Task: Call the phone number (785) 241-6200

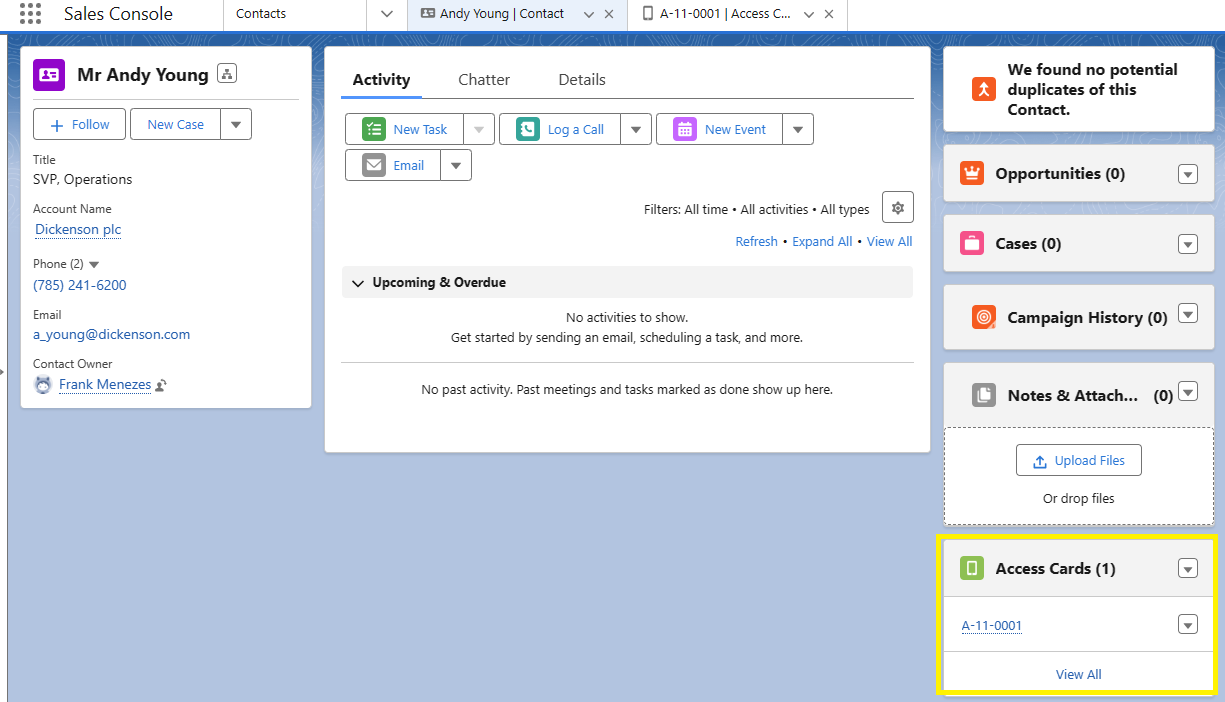Action: (80, 285)
